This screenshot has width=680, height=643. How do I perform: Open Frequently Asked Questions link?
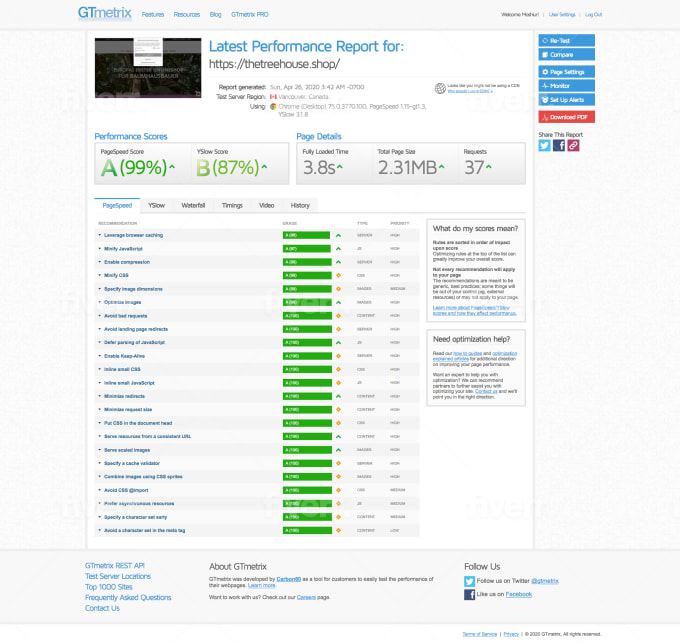[128, 597]
